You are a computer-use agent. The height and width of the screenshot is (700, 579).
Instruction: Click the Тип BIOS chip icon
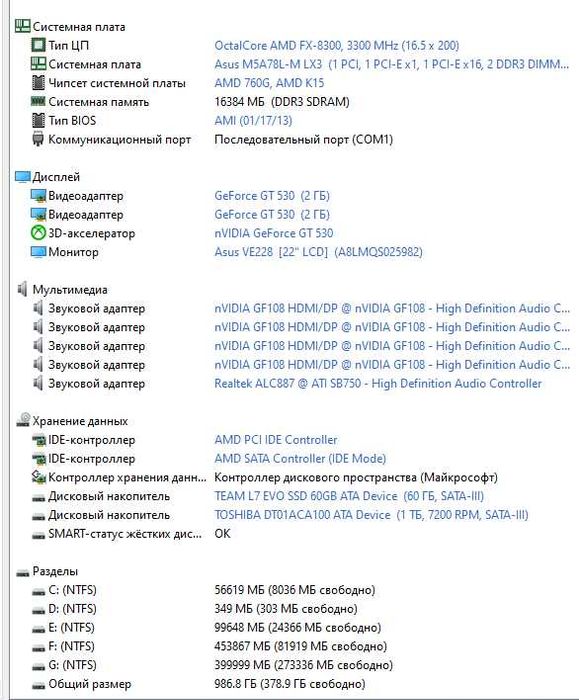38,120
